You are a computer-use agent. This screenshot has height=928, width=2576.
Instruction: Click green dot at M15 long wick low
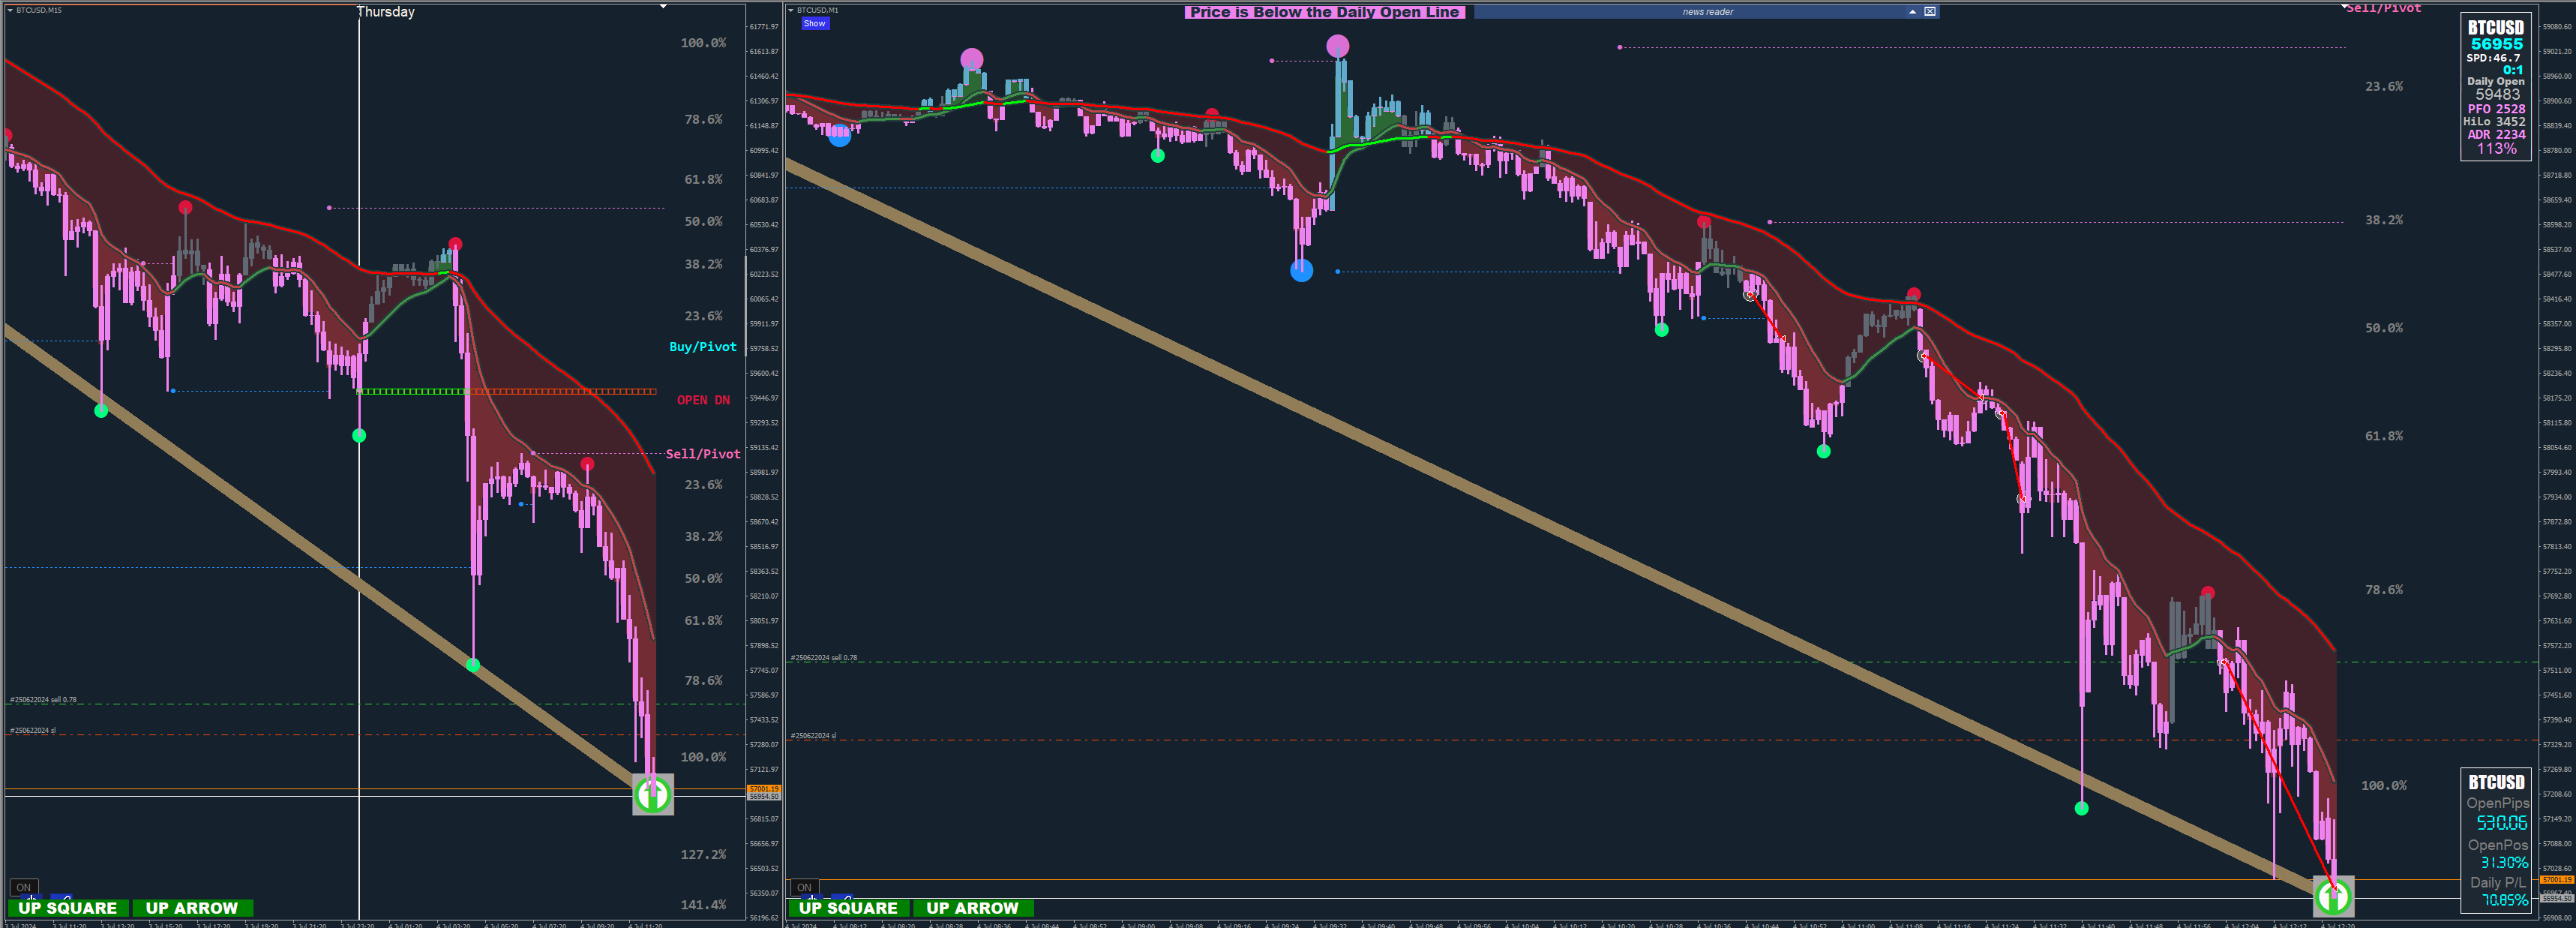pyautogui.click(x=473, y=665)
